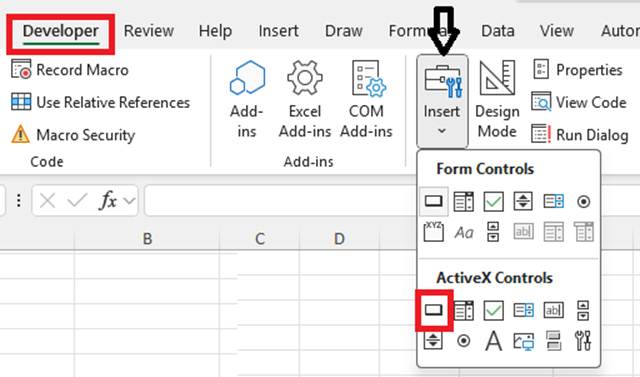Open the Help tab
The width and height of the screenshot is (640, 377).
pos(215,31)
